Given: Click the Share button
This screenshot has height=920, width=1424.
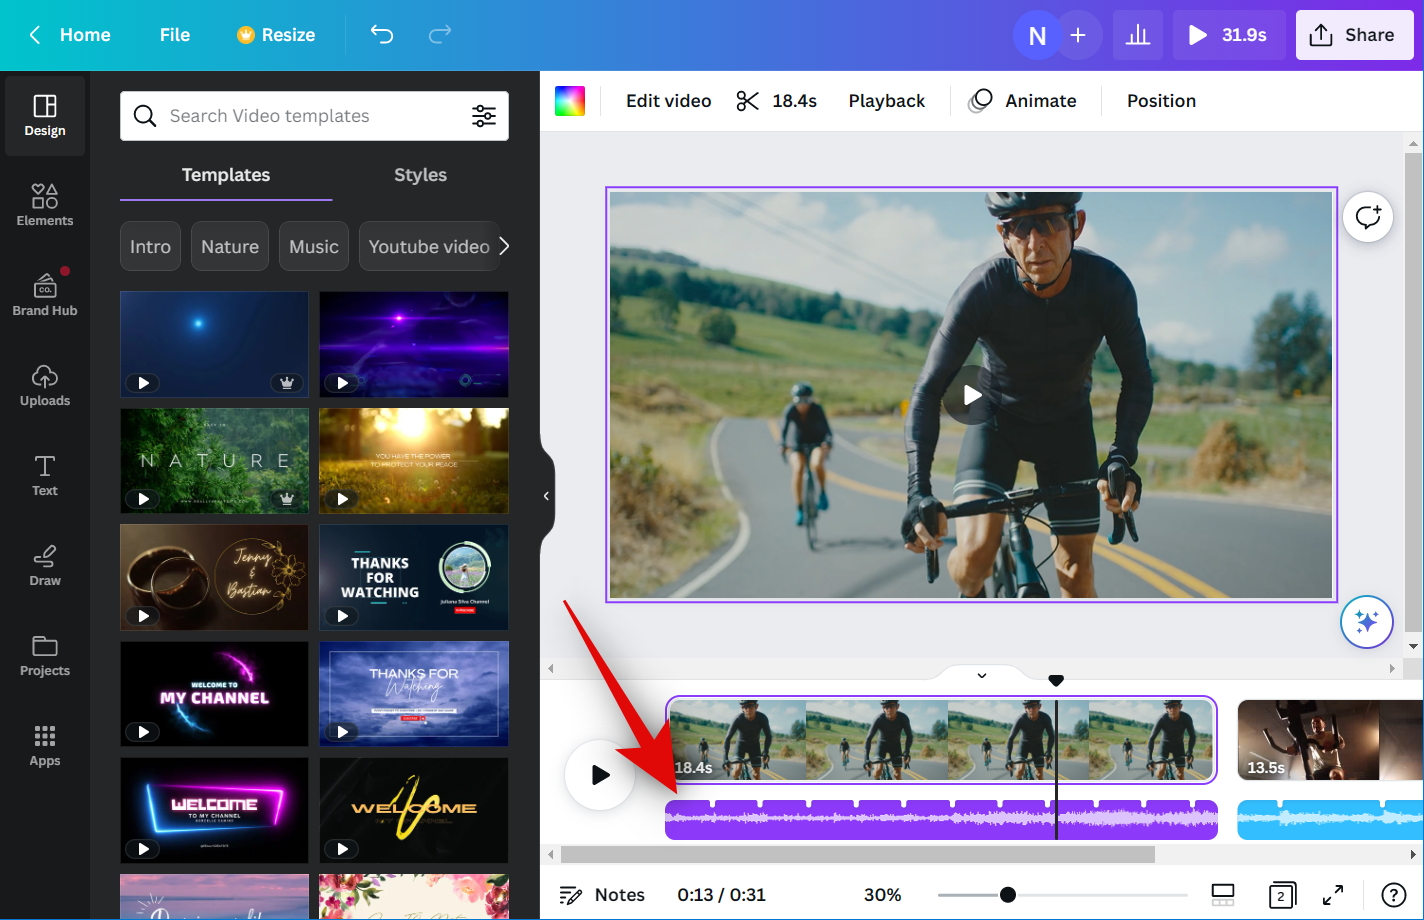Looking at the screenshot, I should click(x=1353, y=35).
